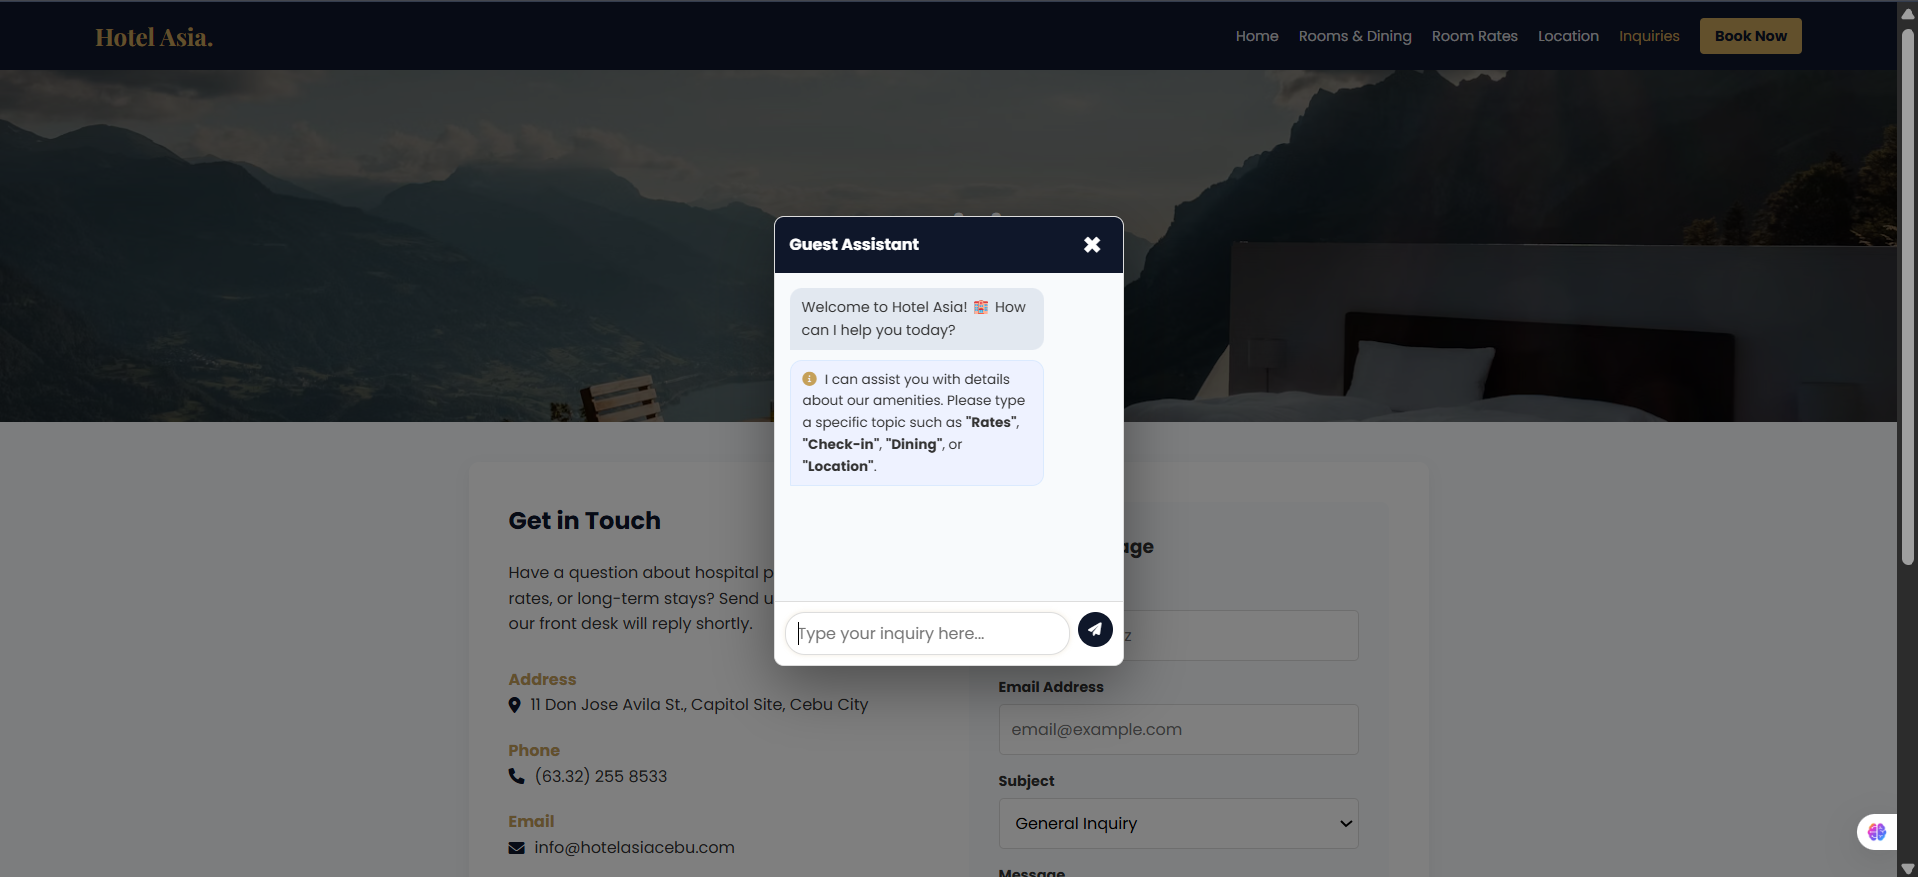Click the page vertical scrollbar thumb
This screenshot has width=1918, height=877.
pos(1907,300)
